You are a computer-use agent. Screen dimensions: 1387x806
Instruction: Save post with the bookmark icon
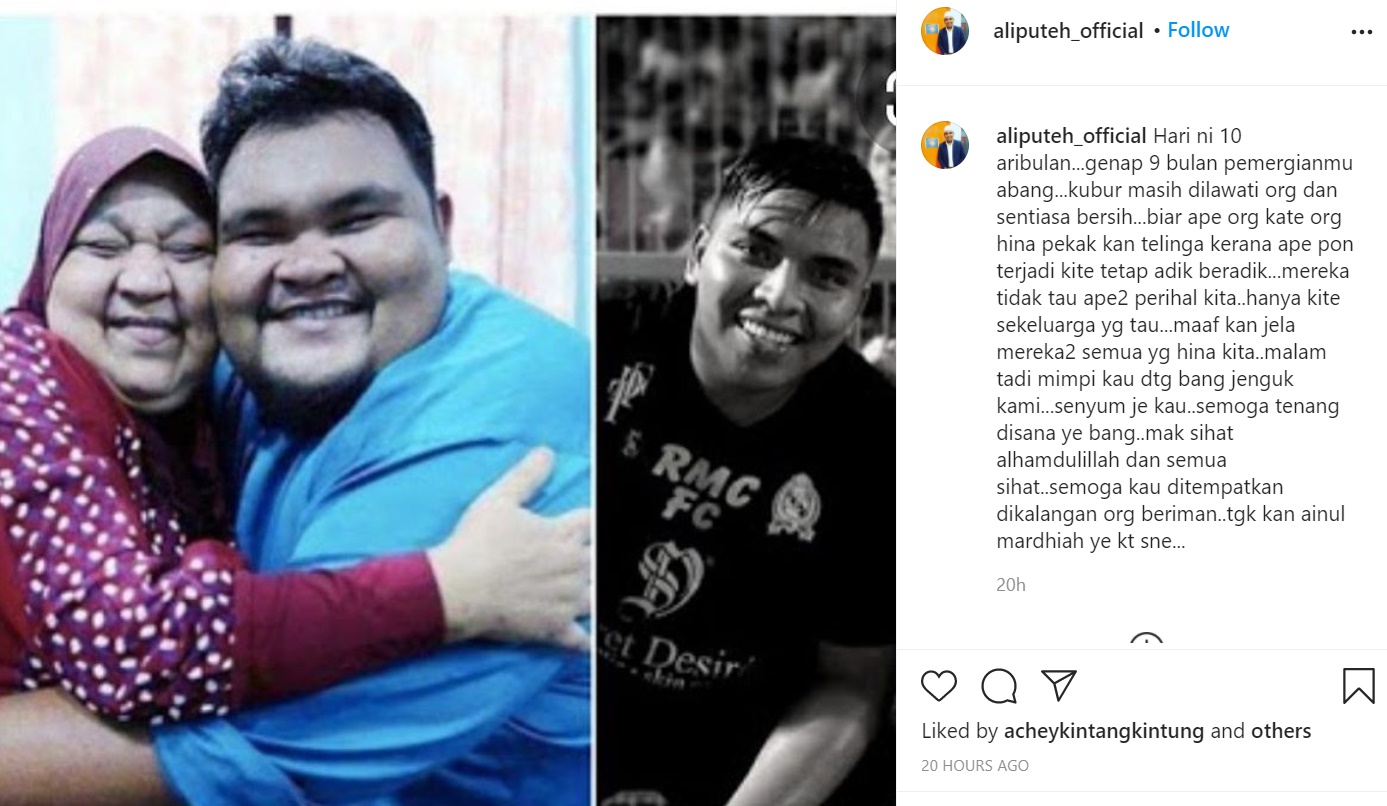click(1358, 686)
